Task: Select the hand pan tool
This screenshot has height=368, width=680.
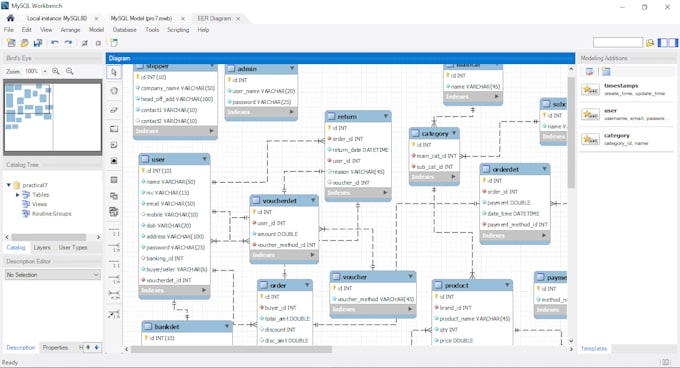Action: click(x=114, y=91)
